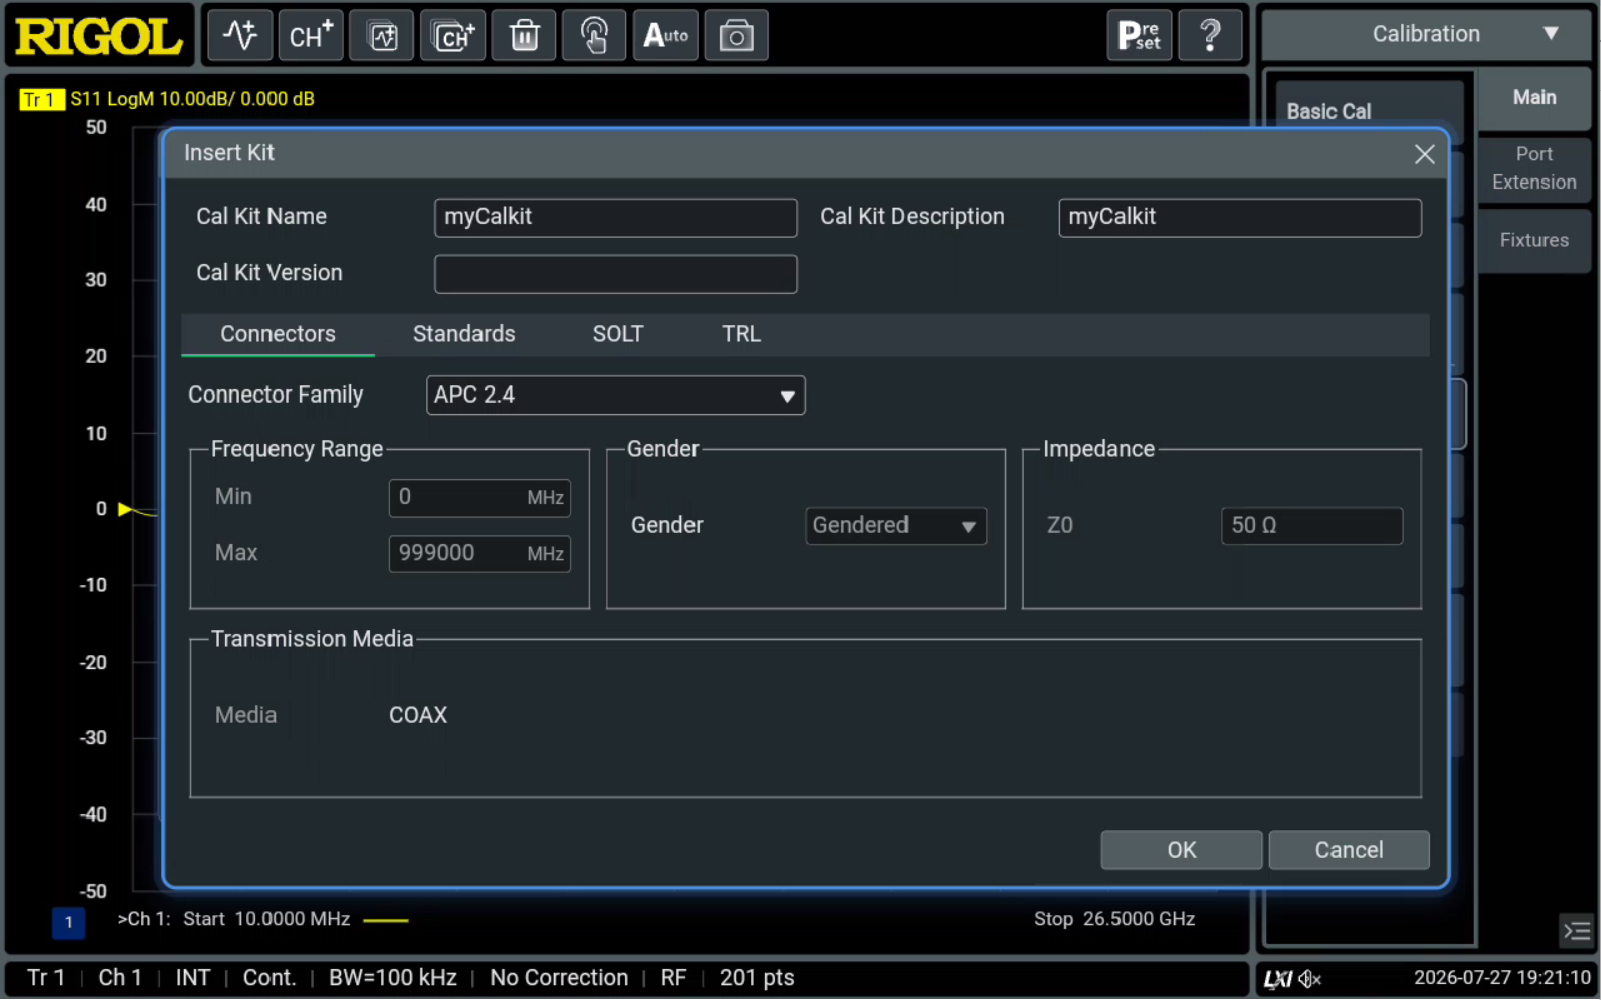Switch to the Standards tab
Image resolution: width=1601 pixels, height=1000 pixels.
(464, 334)
